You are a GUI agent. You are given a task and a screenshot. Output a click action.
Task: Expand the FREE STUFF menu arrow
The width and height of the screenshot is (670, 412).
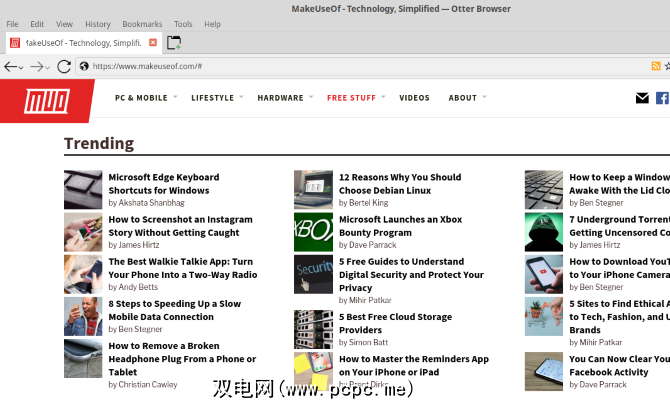[383, 97]
